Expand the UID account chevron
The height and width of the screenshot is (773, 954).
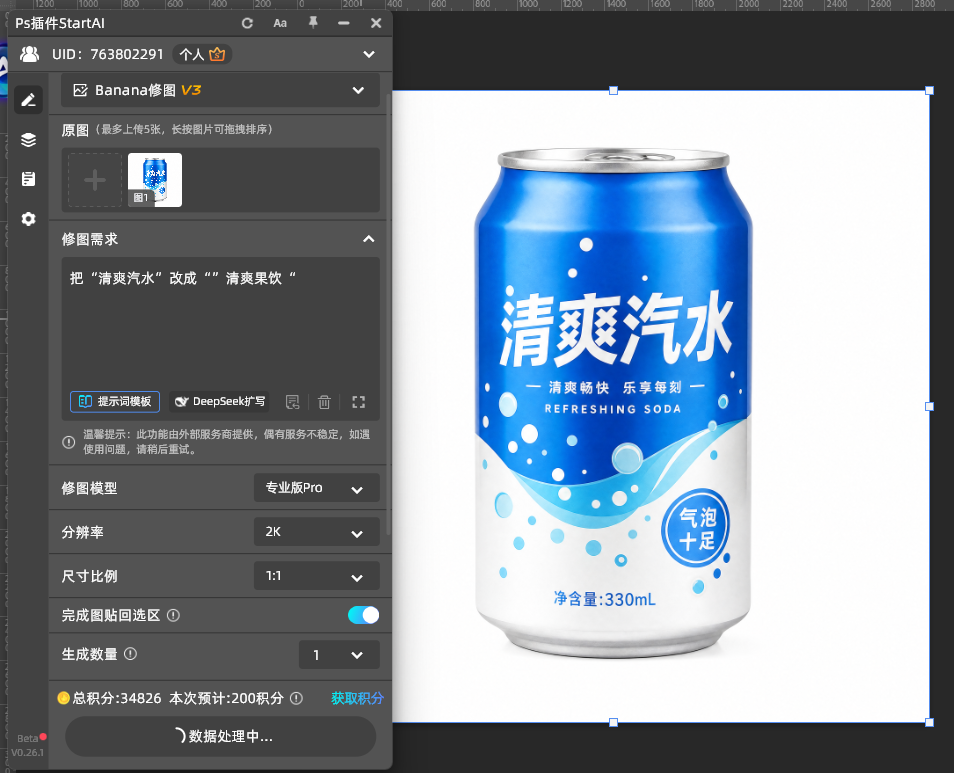click(x=369, y=54)
